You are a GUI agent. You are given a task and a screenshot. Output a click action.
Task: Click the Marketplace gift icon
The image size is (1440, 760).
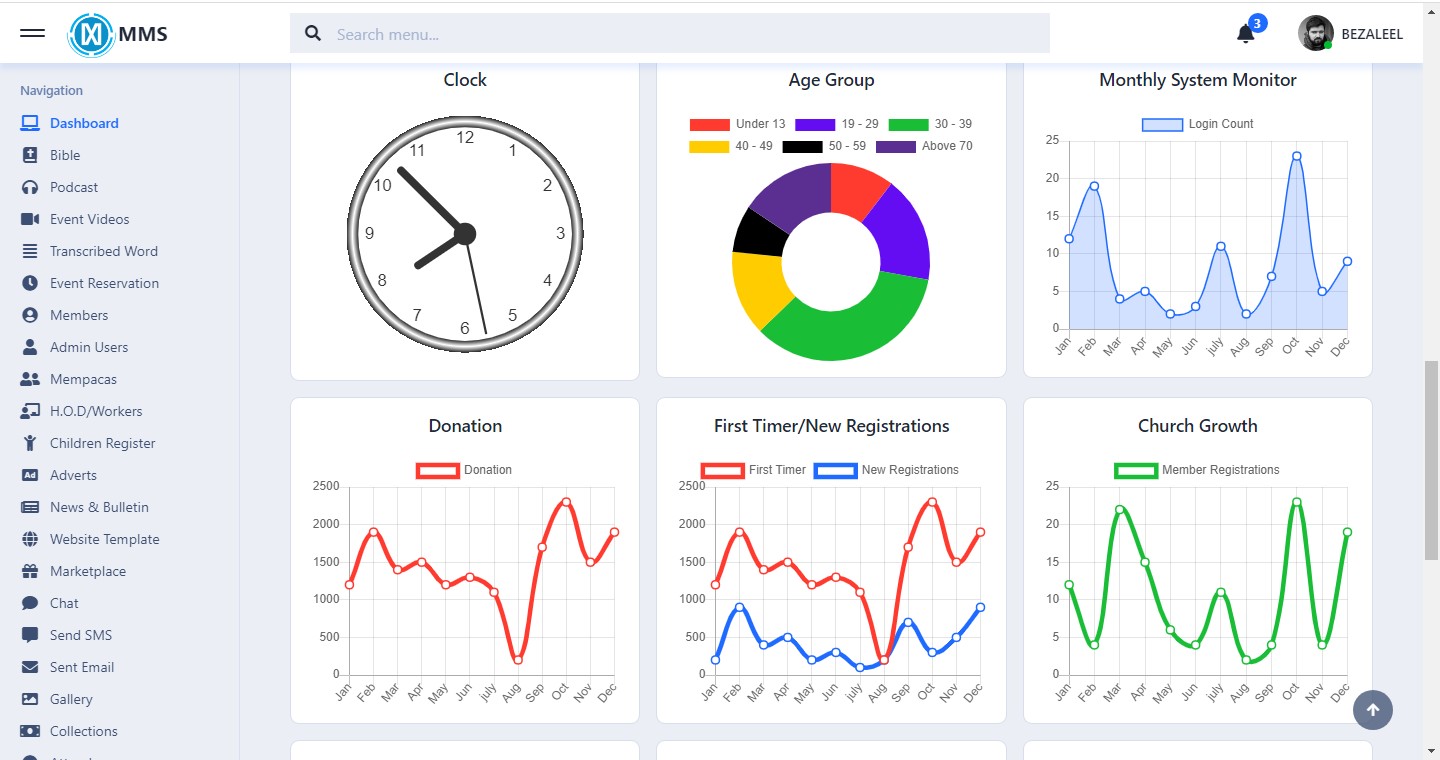pyautogui.click(x=30, y=571)
